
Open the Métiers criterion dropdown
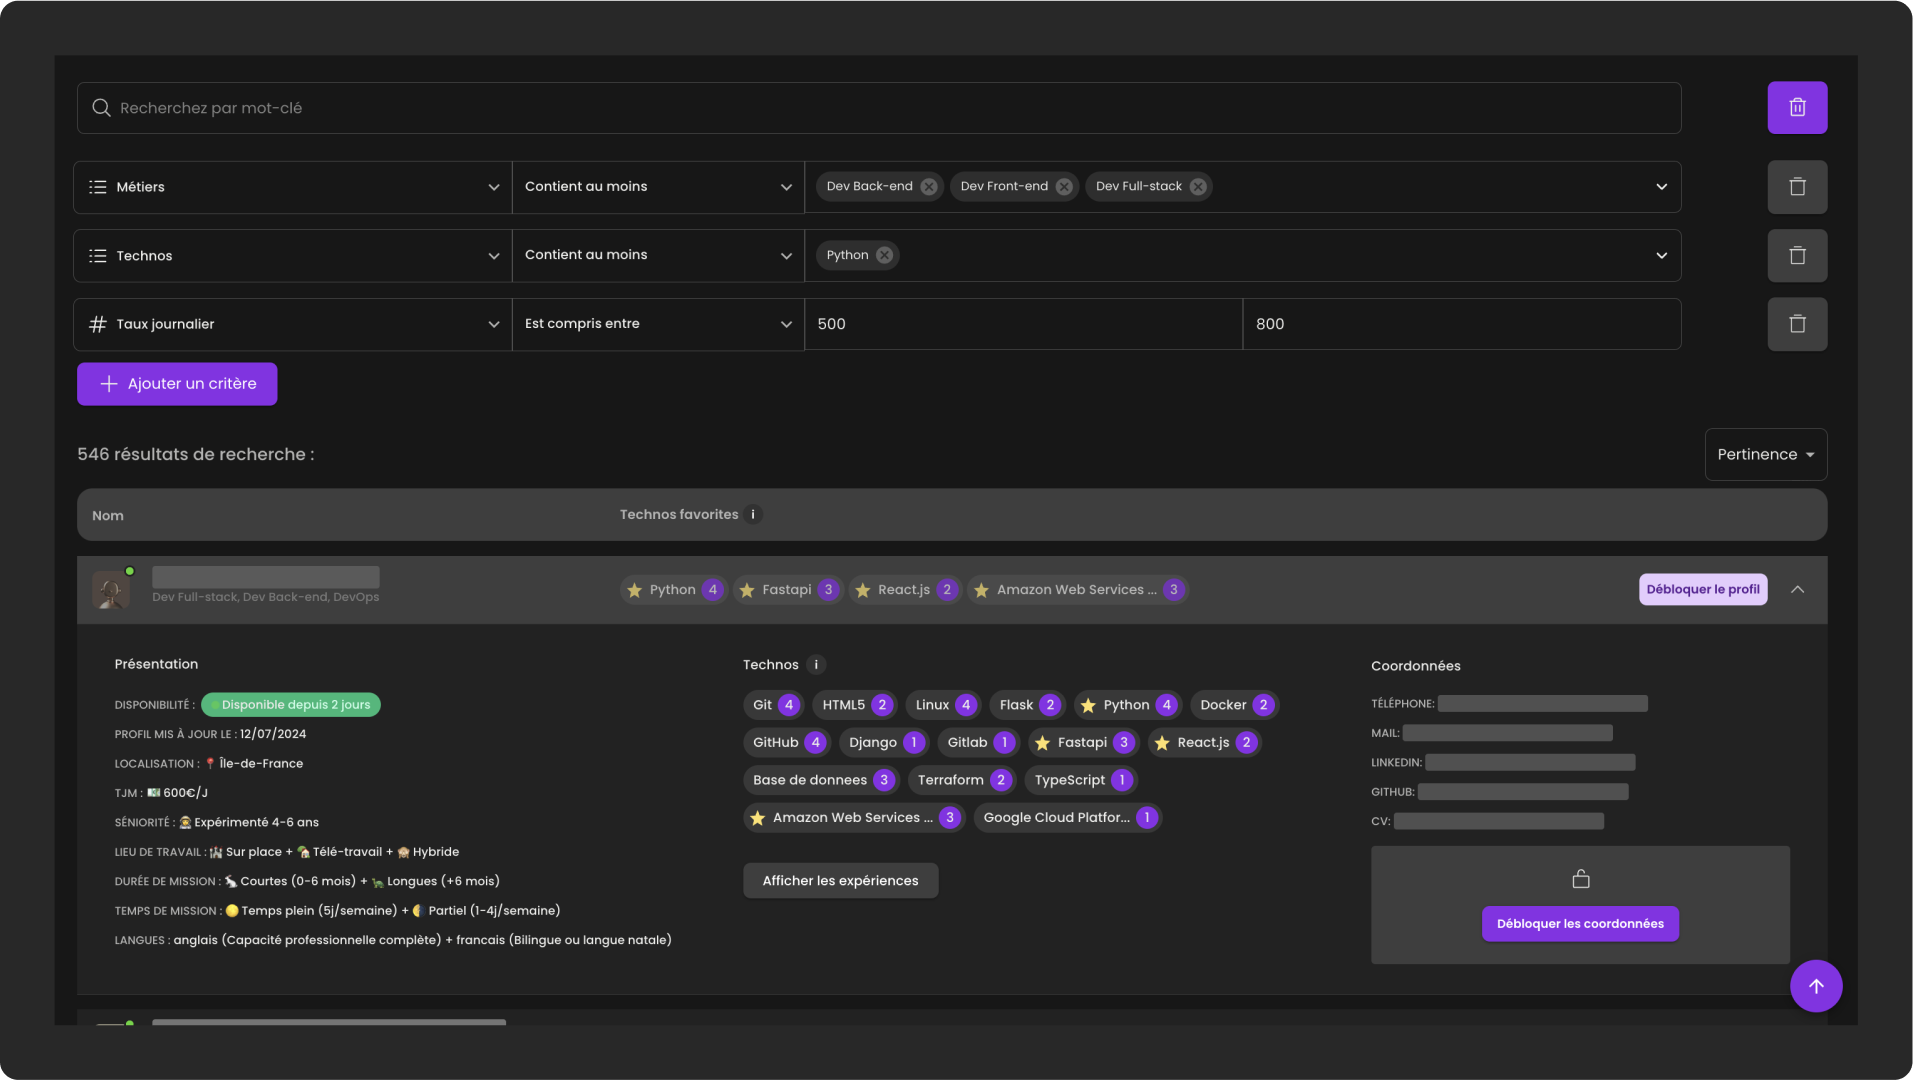point(293,187)
